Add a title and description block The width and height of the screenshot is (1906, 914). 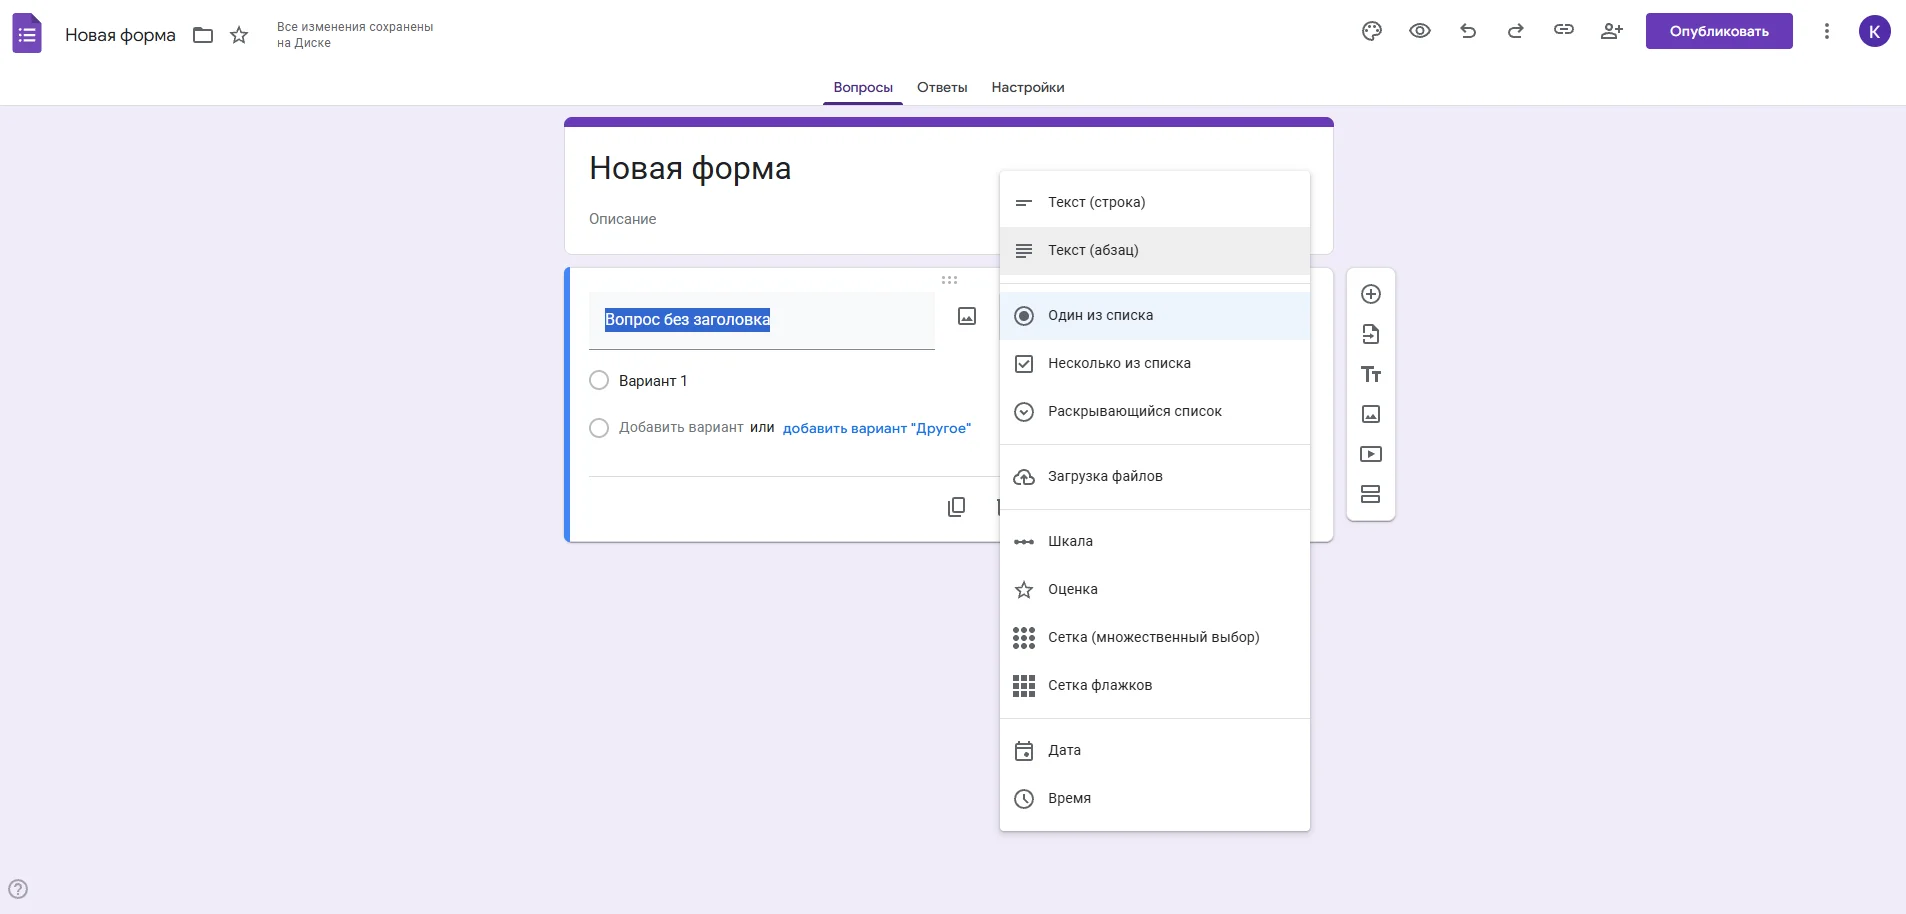[1371, 374]
